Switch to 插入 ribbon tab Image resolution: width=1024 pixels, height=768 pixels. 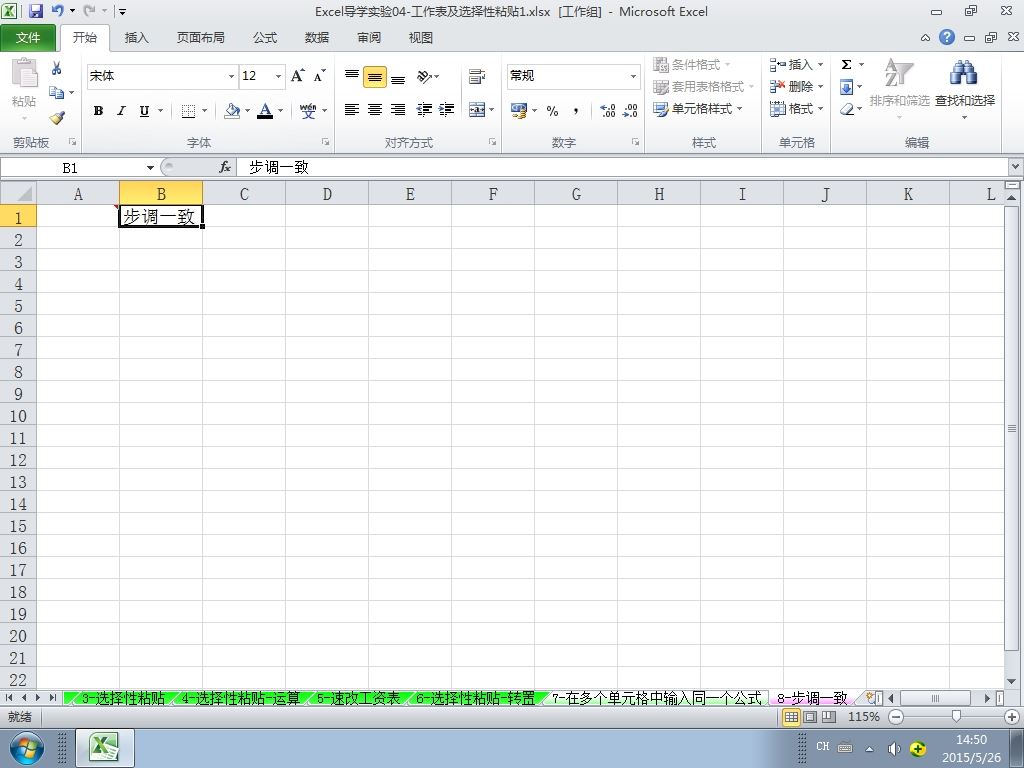pyautogui.click(x=136, y=38)
